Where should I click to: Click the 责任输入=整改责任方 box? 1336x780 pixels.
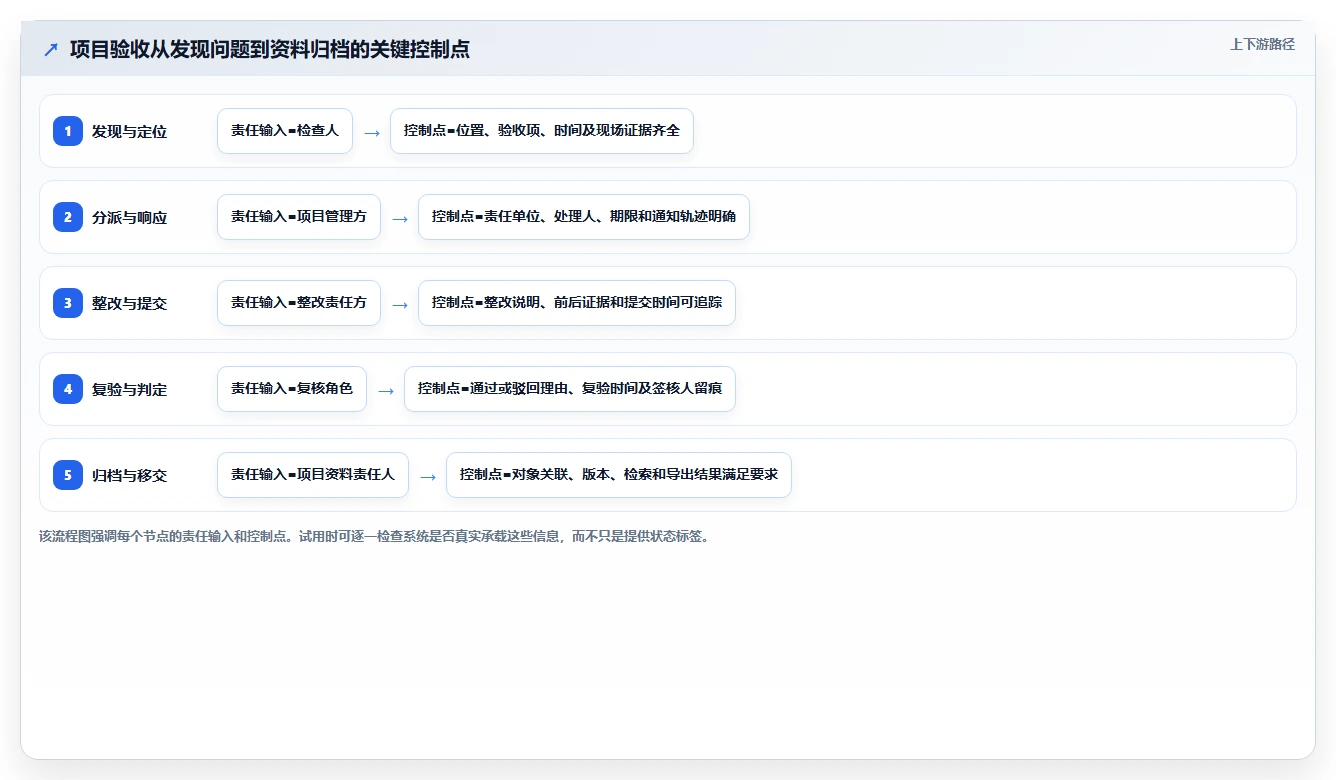click(299, 303)
